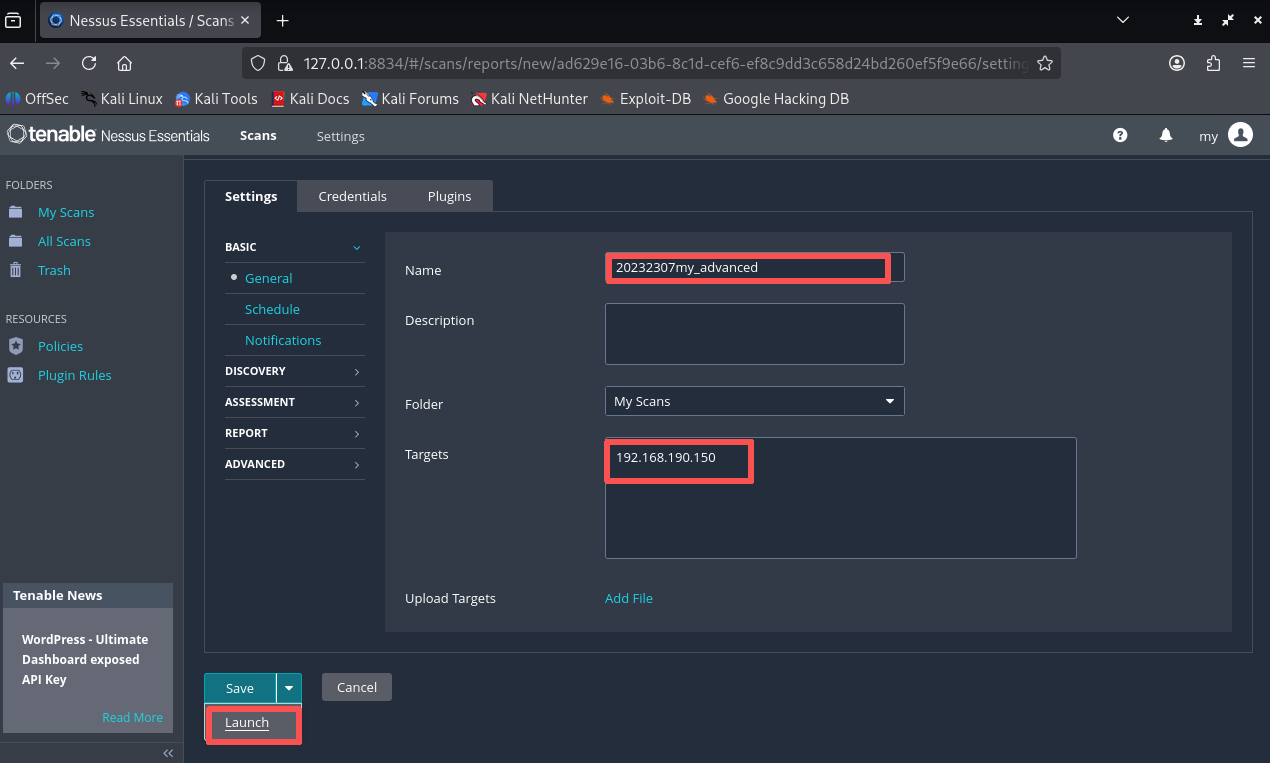The image size is (1270, 763).
Task: Open the user account avatar icon
Action: [1240, 135]
